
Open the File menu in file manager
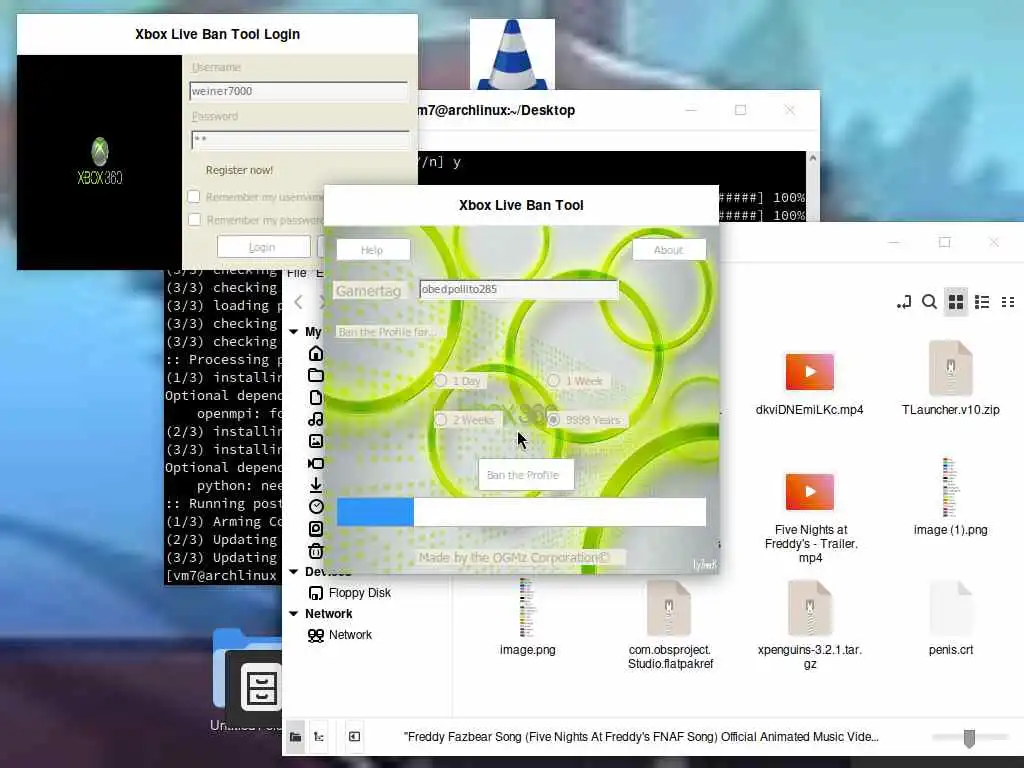296,273
